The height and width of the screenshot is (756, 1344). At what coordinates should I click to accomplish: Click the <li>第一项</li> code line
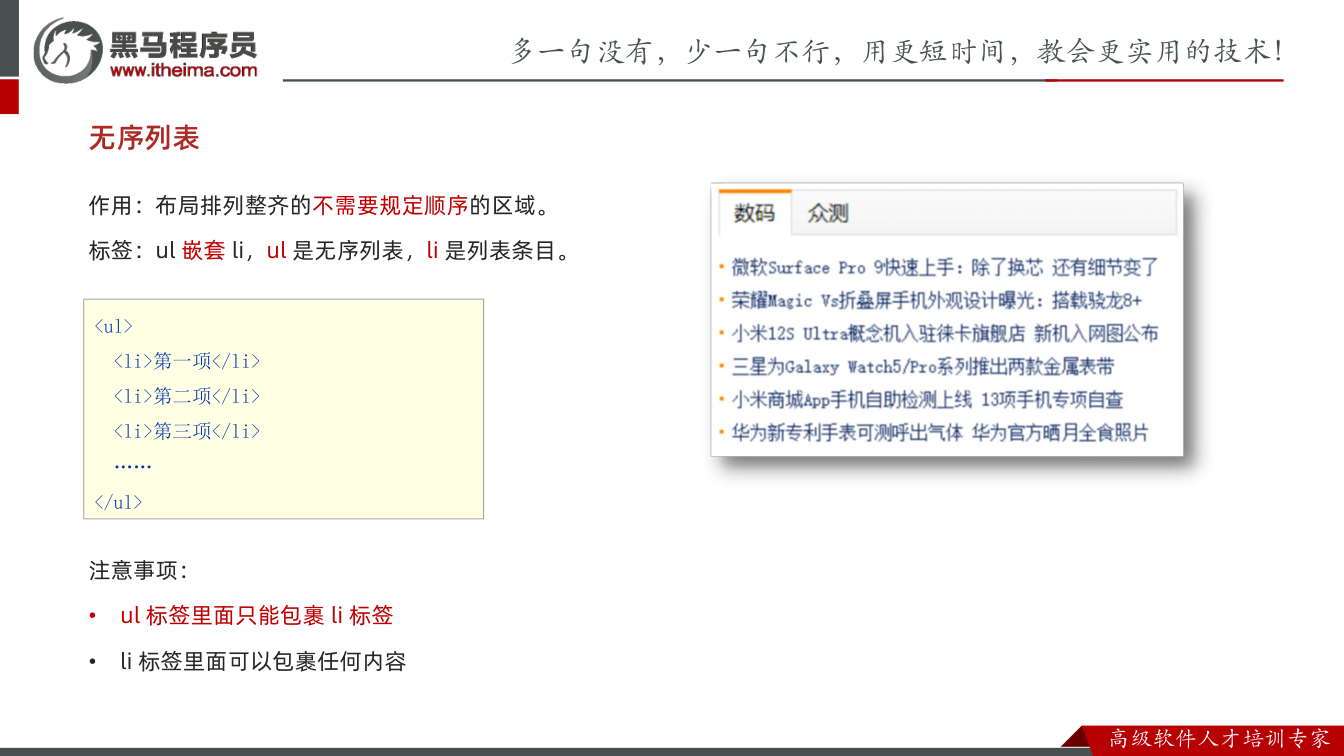click(x=187, y=361)
